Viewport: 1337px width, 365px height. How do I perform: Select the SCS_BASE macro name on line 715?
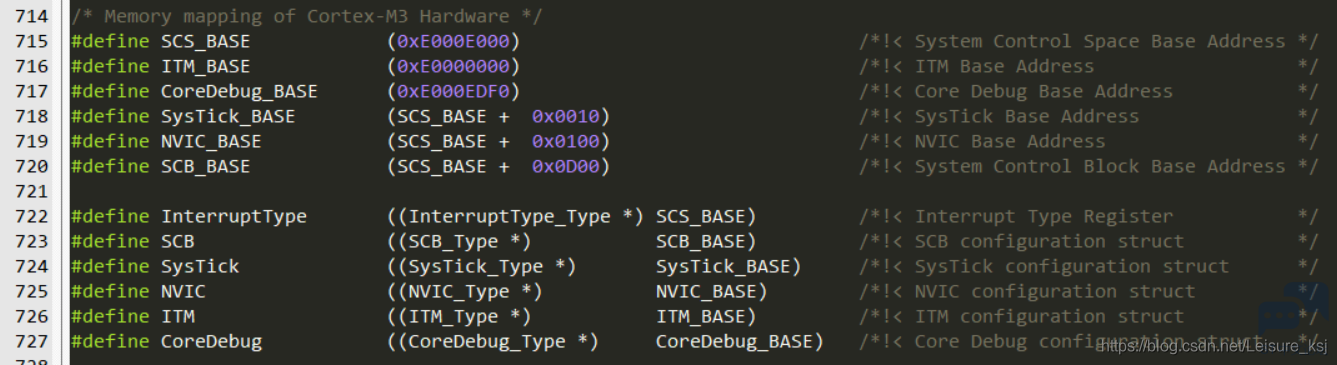tap(206, 41)
